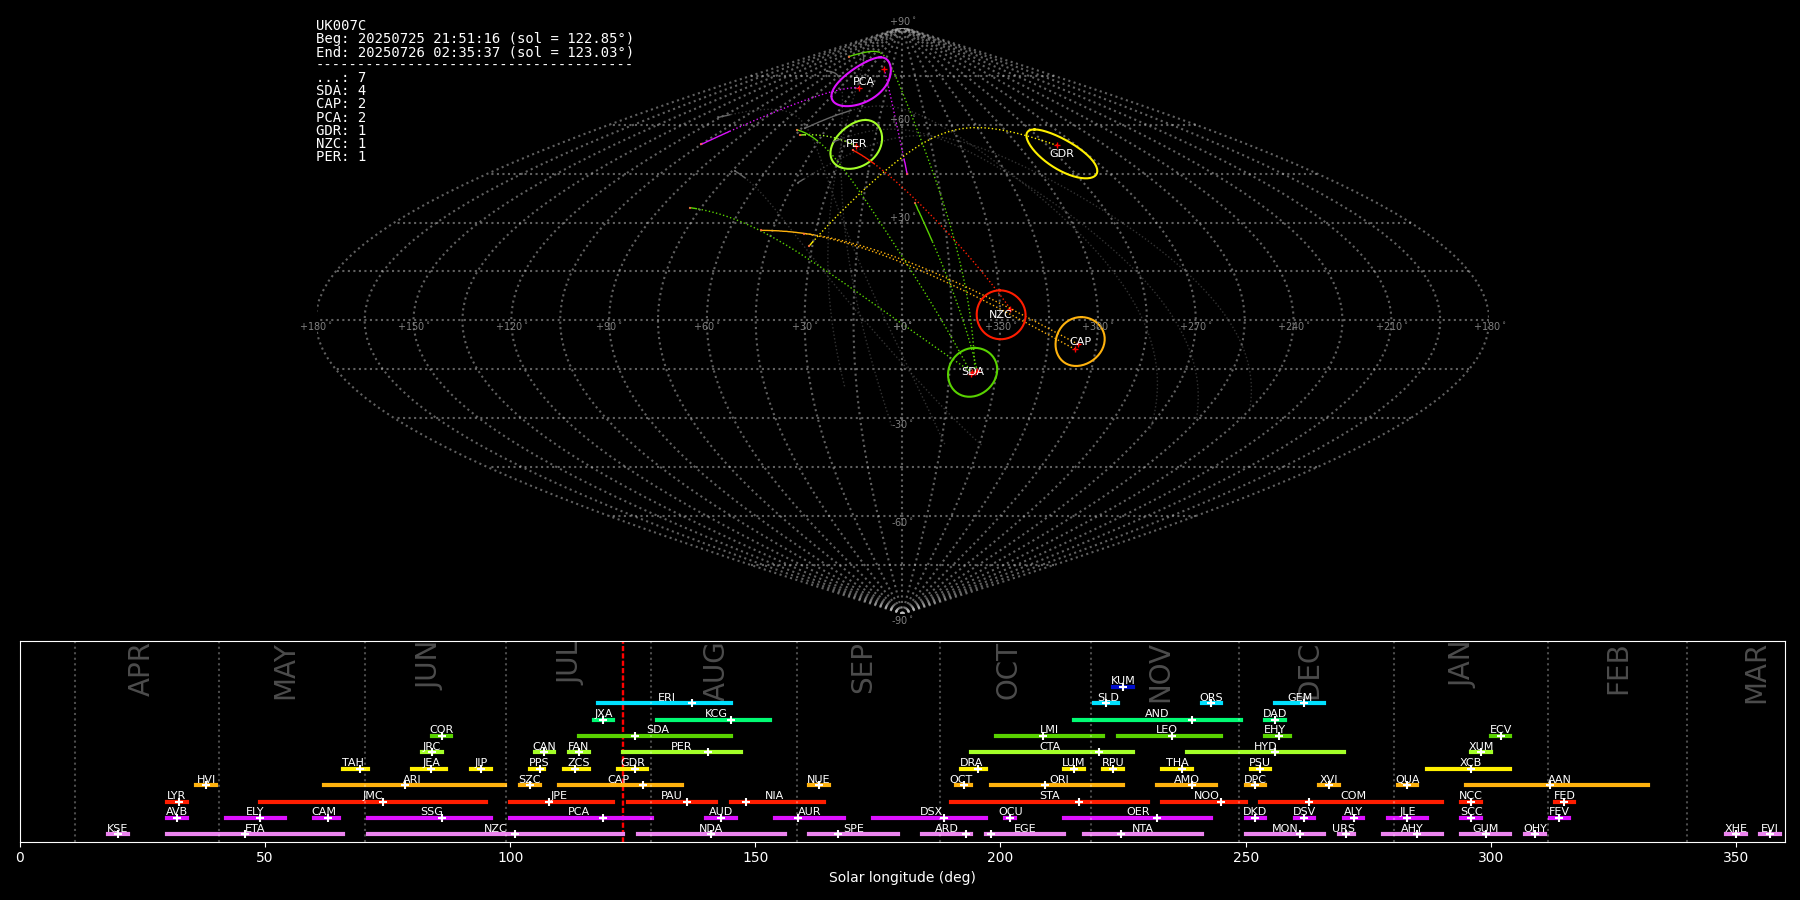This screenshot has height=900, width=1800.
Task: Click the KUM shower marker in timeline
Action: click(x=1122, y=686)
